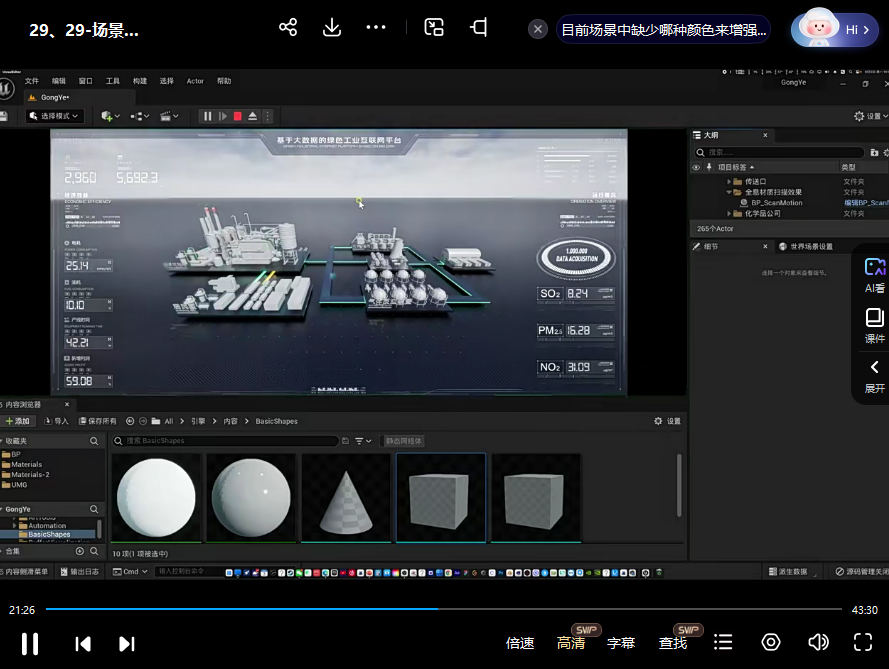Click the eject button in play toolbar
889x669 pixels.
click(253, 116)
